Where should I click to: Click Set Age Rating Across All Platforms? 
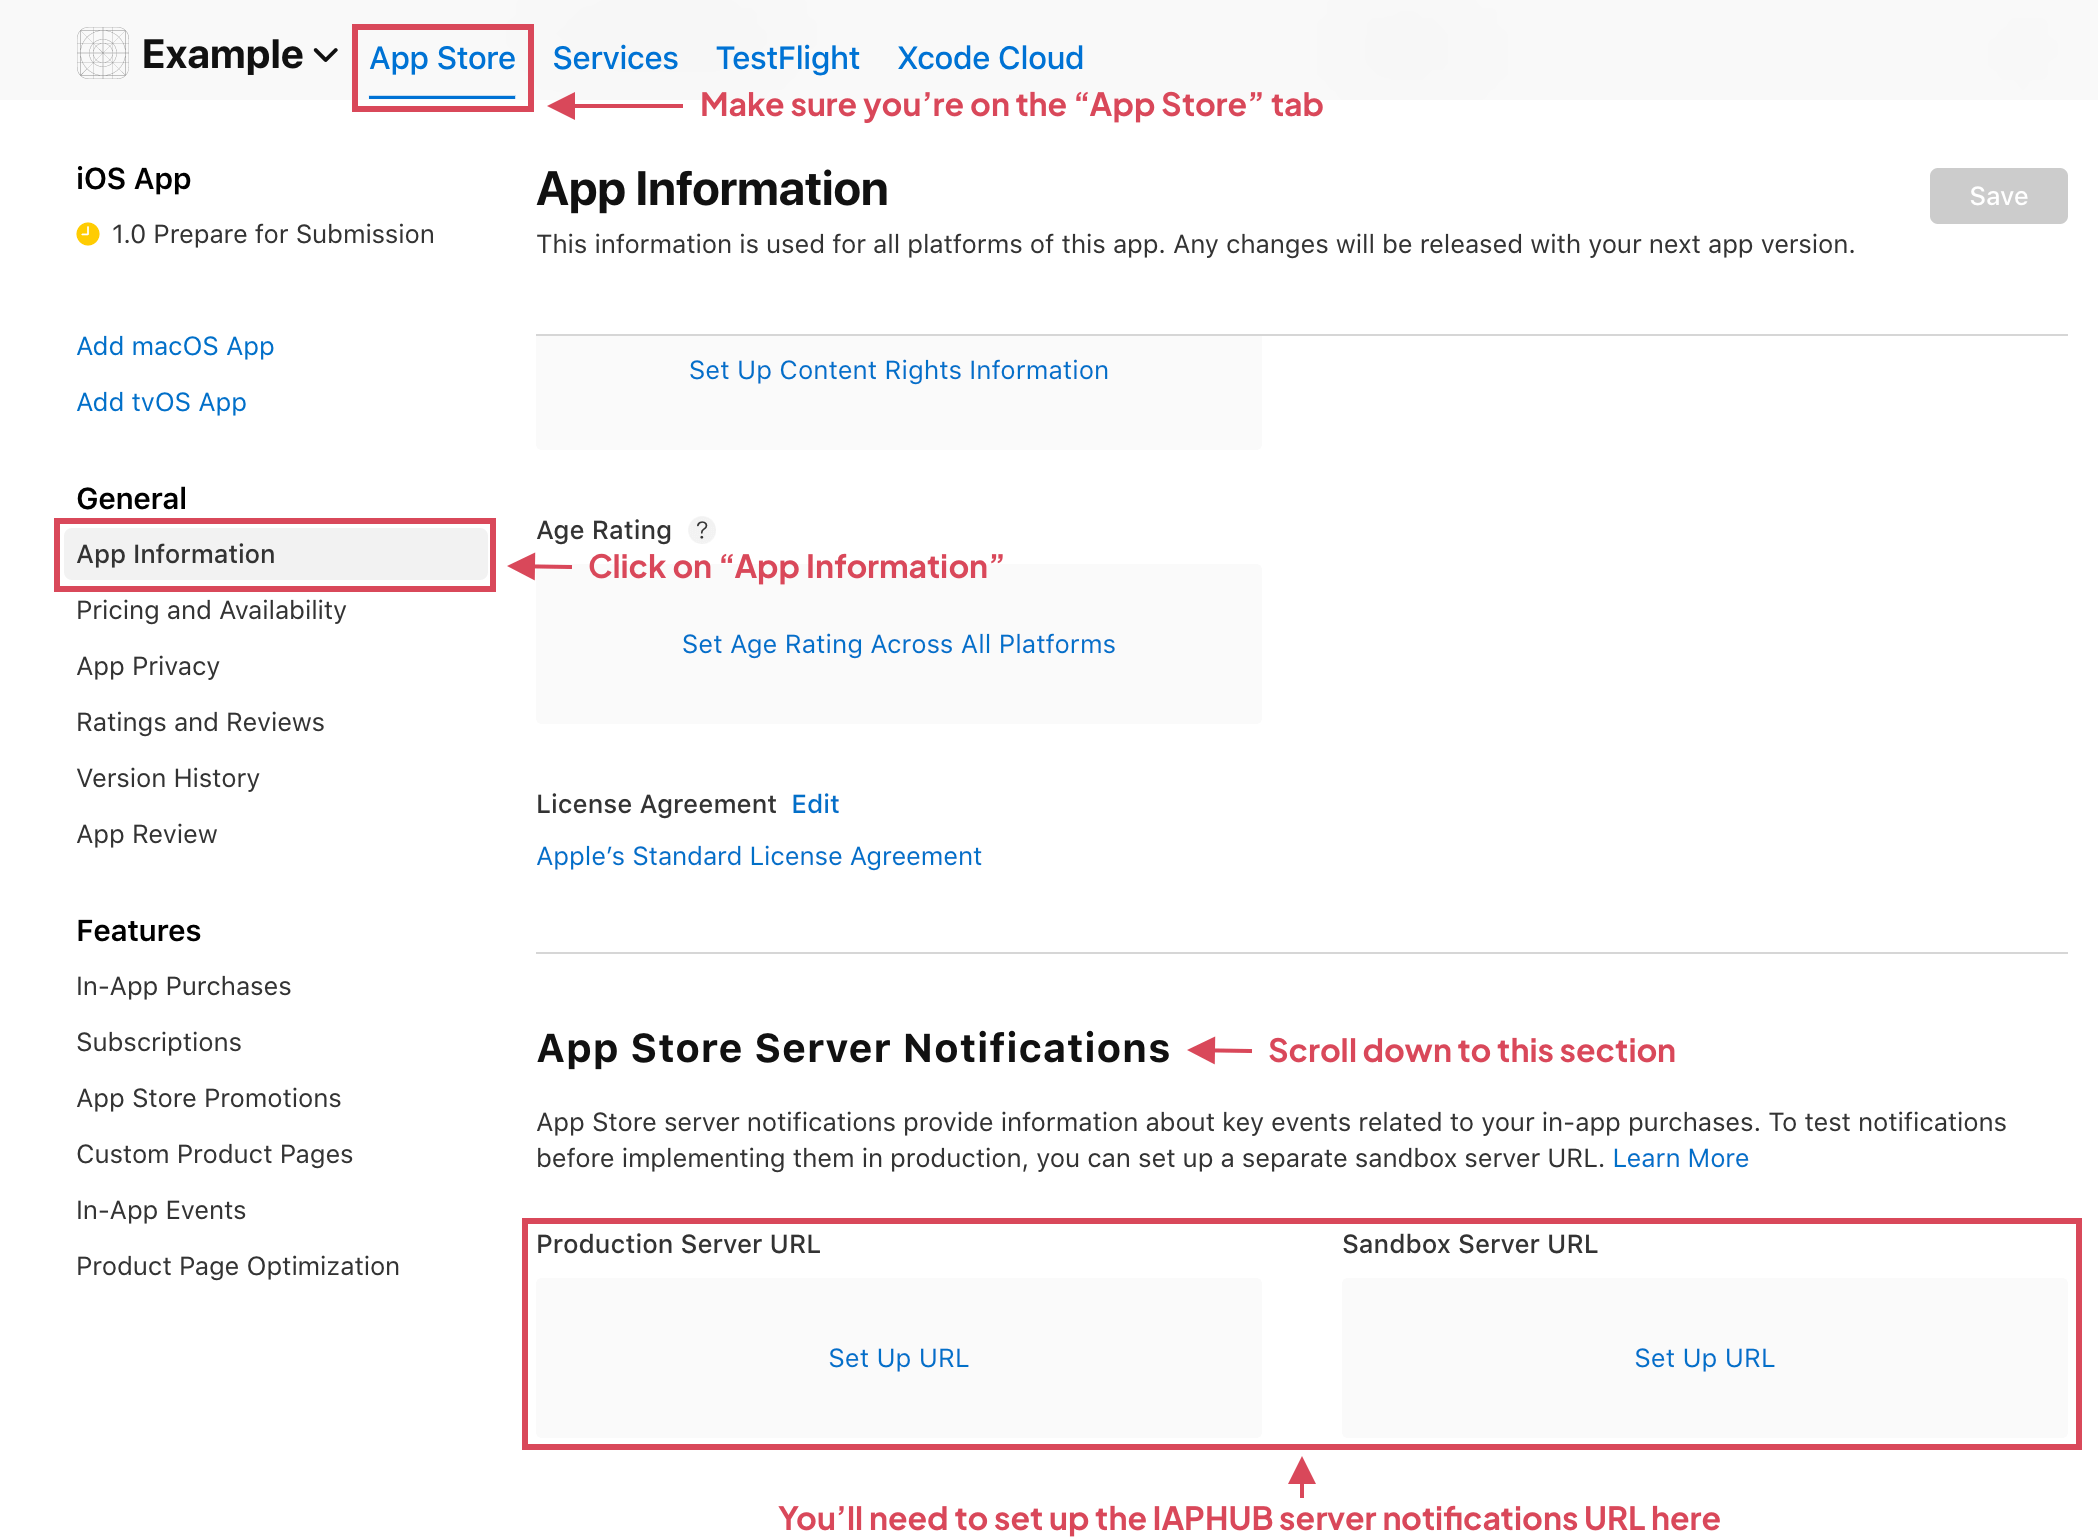[x=898, y=644]
